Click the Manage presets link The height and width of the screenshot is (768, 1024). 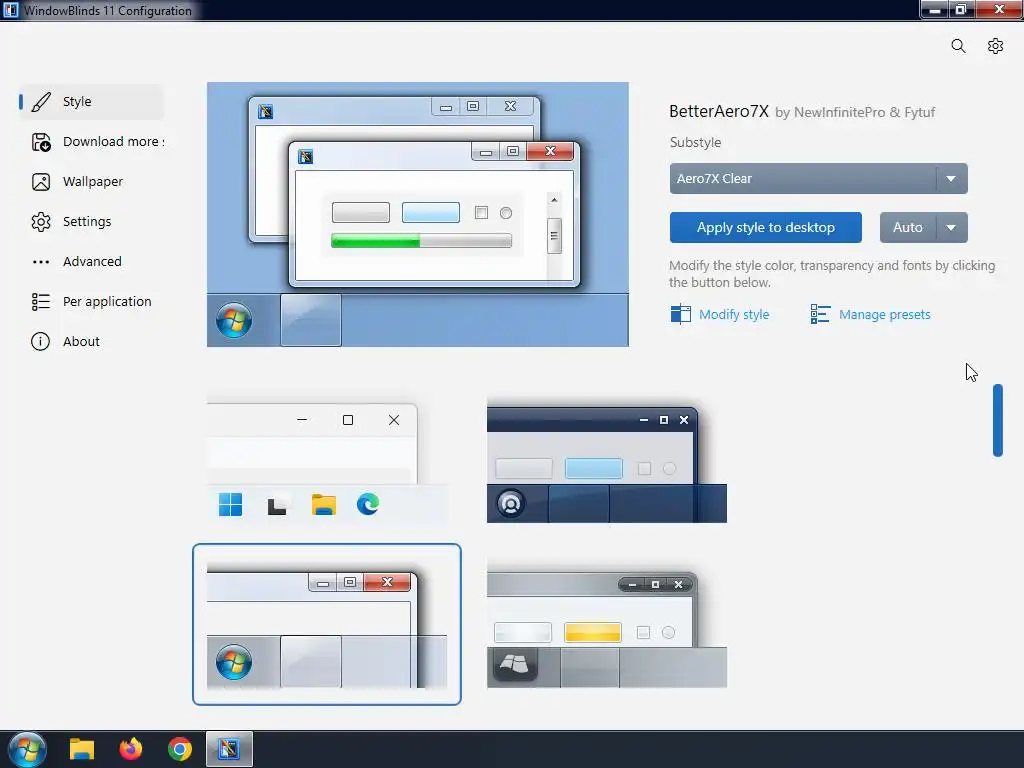(x=884, y=315)
